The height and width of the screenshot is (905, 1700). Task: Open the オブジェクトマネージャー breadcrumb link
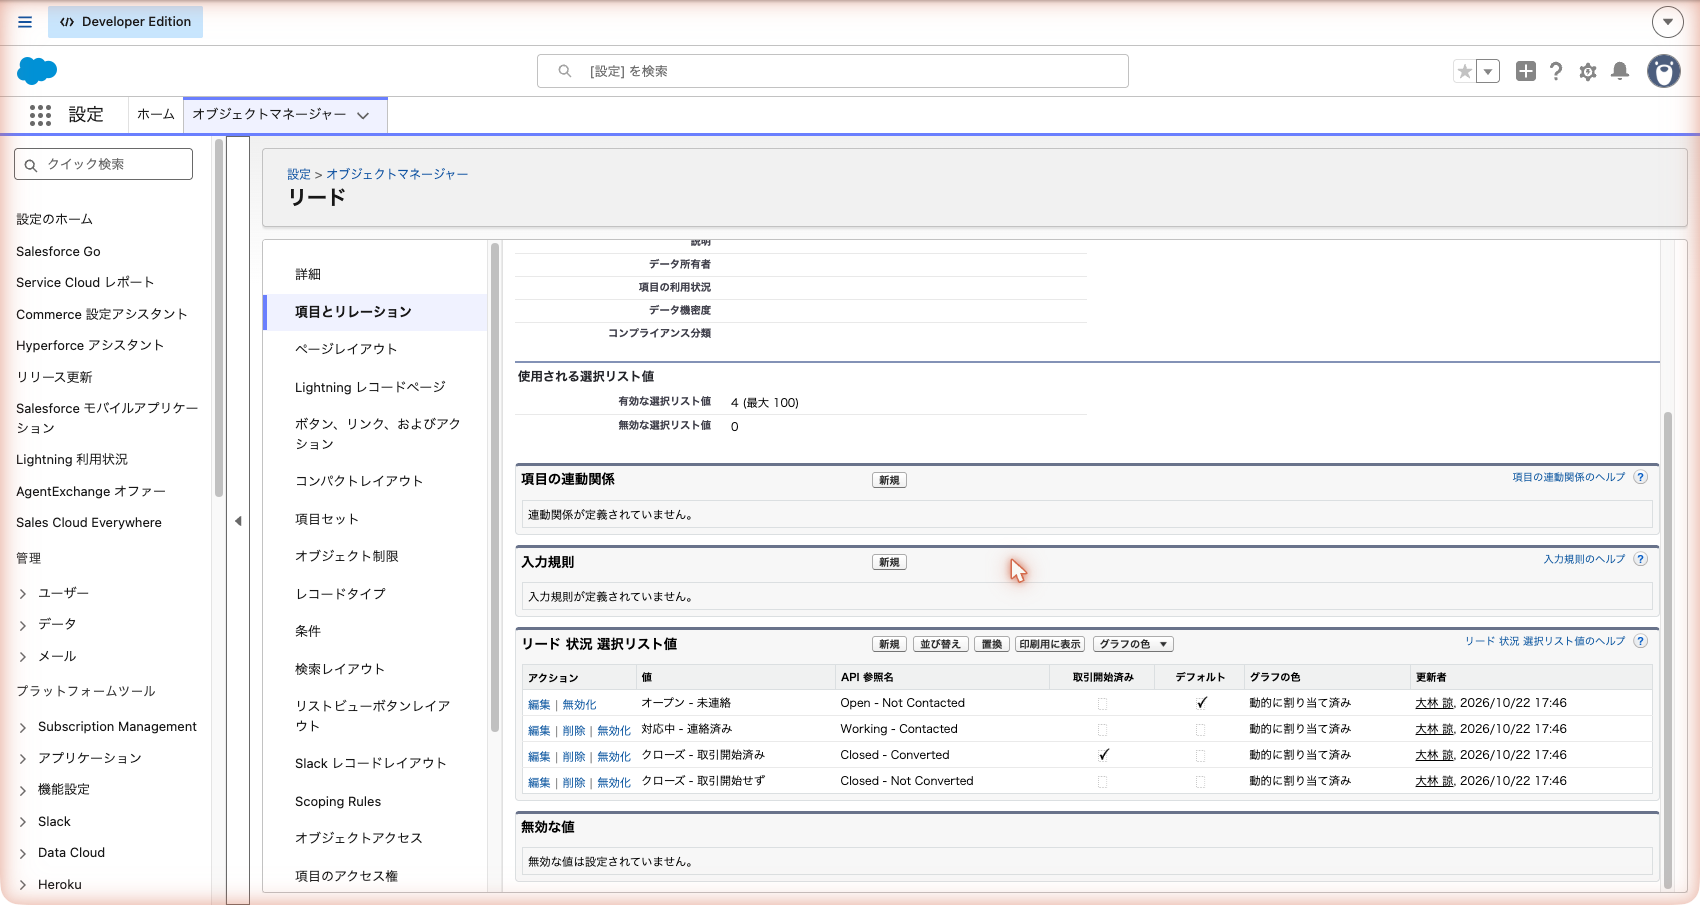(x=397, y=174)
